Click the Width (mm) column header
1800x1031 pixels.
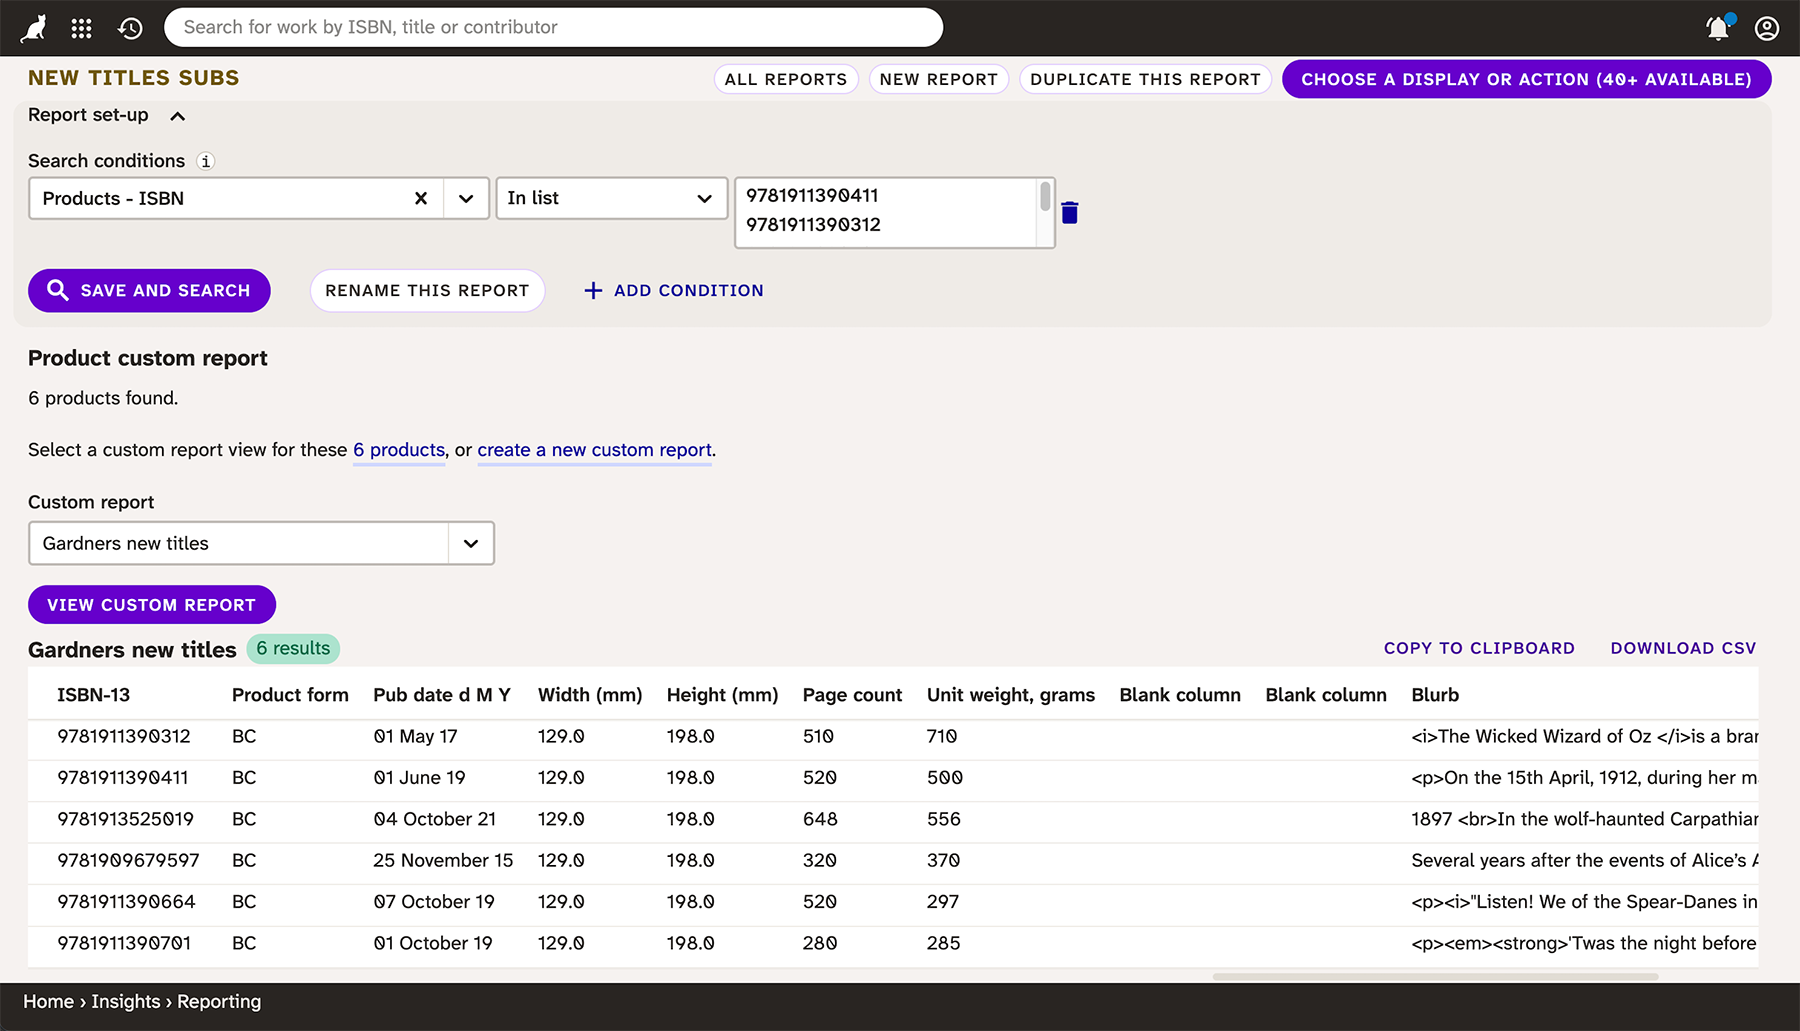(x=590, y=695)
